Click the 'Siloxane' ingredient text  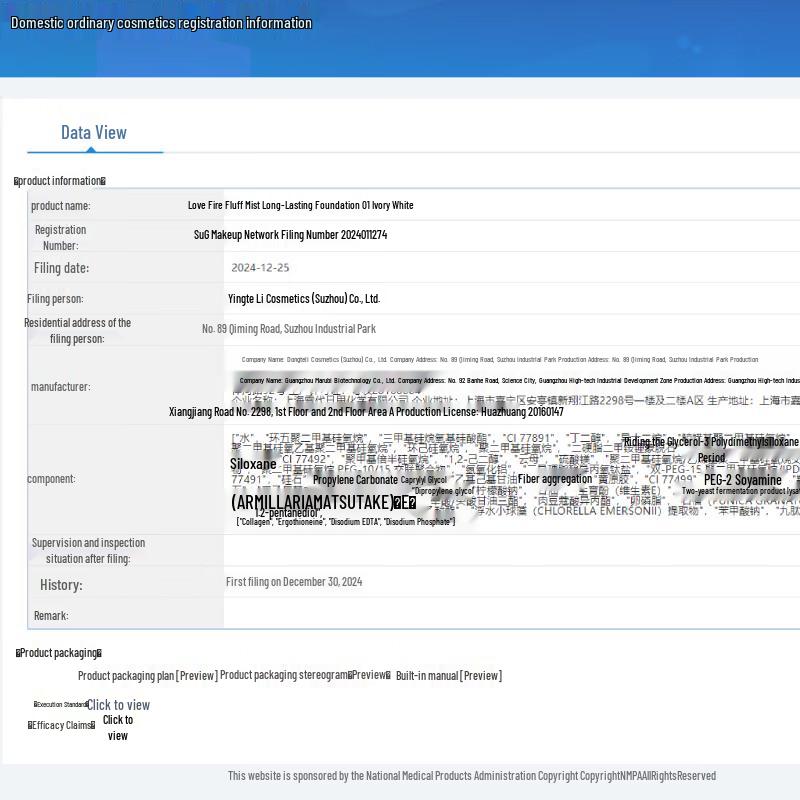(253, 464)
